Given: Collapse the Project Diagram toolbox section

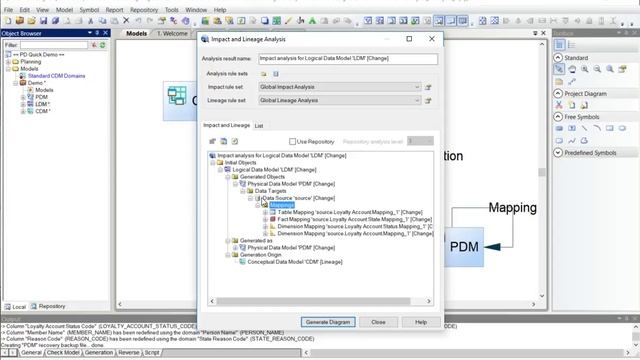Looking at the screenshot, I should coord(558,93).
